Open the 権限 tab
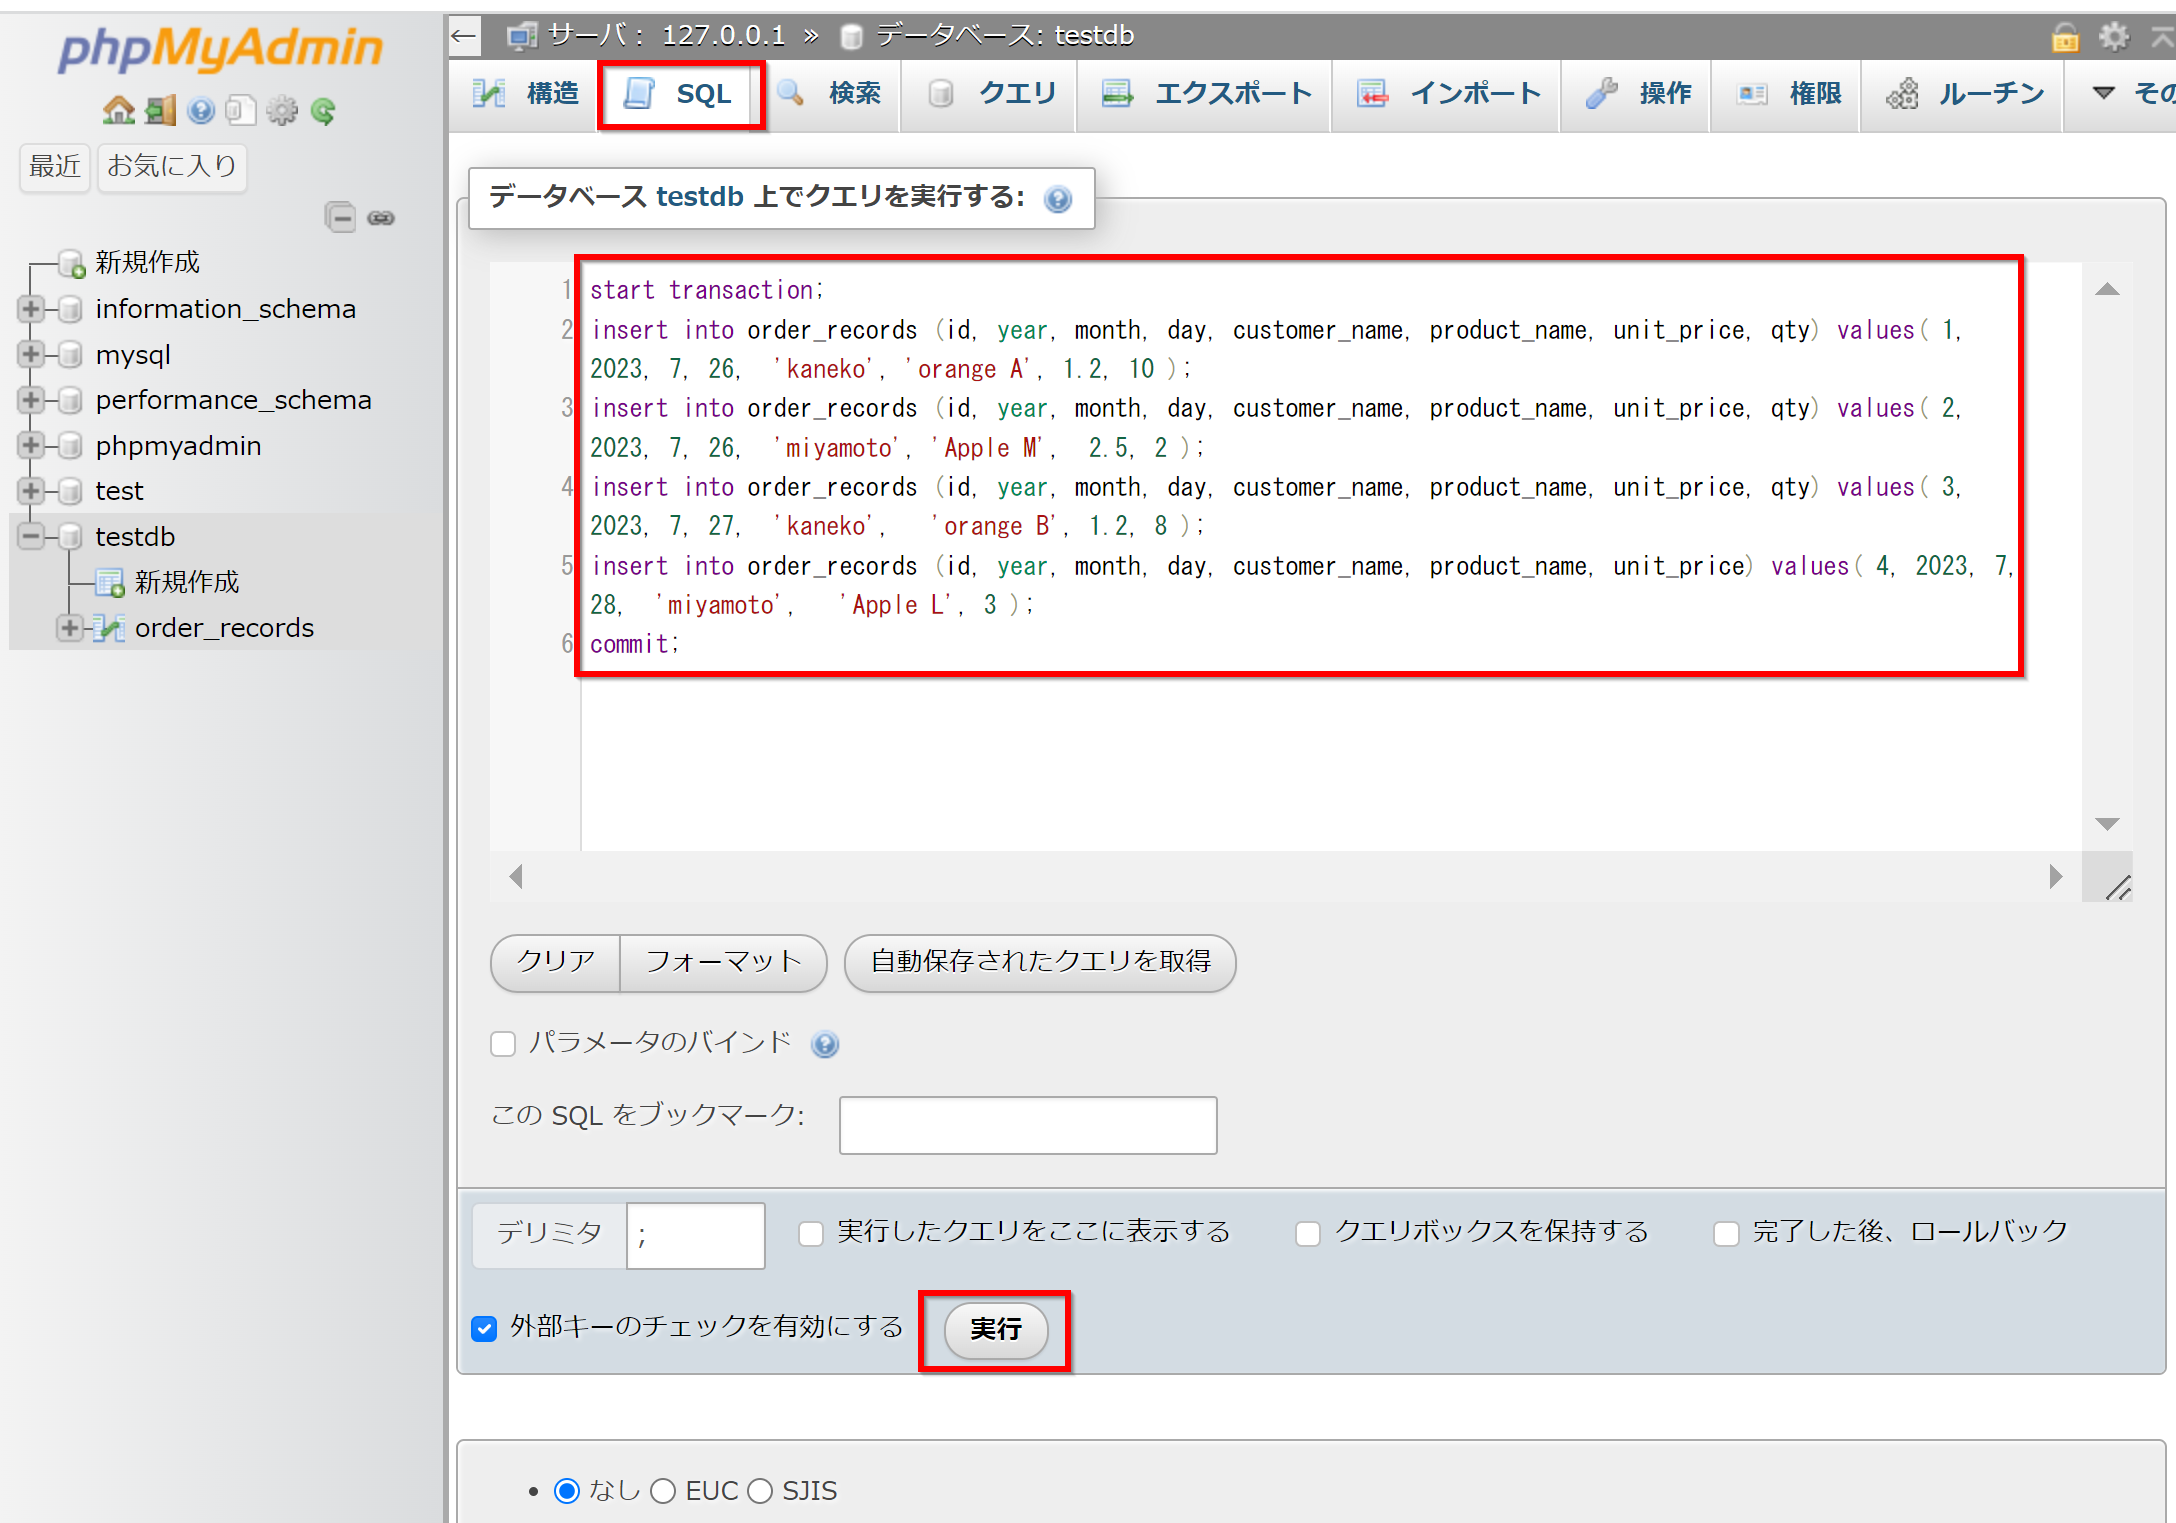 pyautogui.click(x=1788, y=94)
